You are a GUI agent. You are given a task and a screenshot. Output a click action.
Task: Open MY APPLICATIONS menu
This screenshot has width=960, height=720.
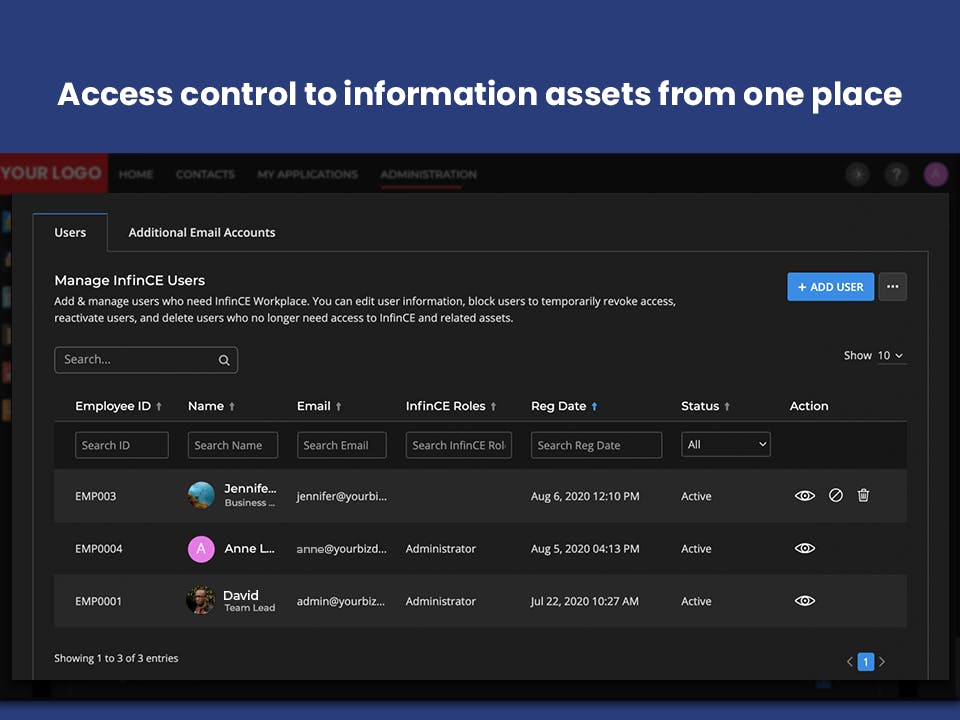pyautogui.click(x=307, y=174)
